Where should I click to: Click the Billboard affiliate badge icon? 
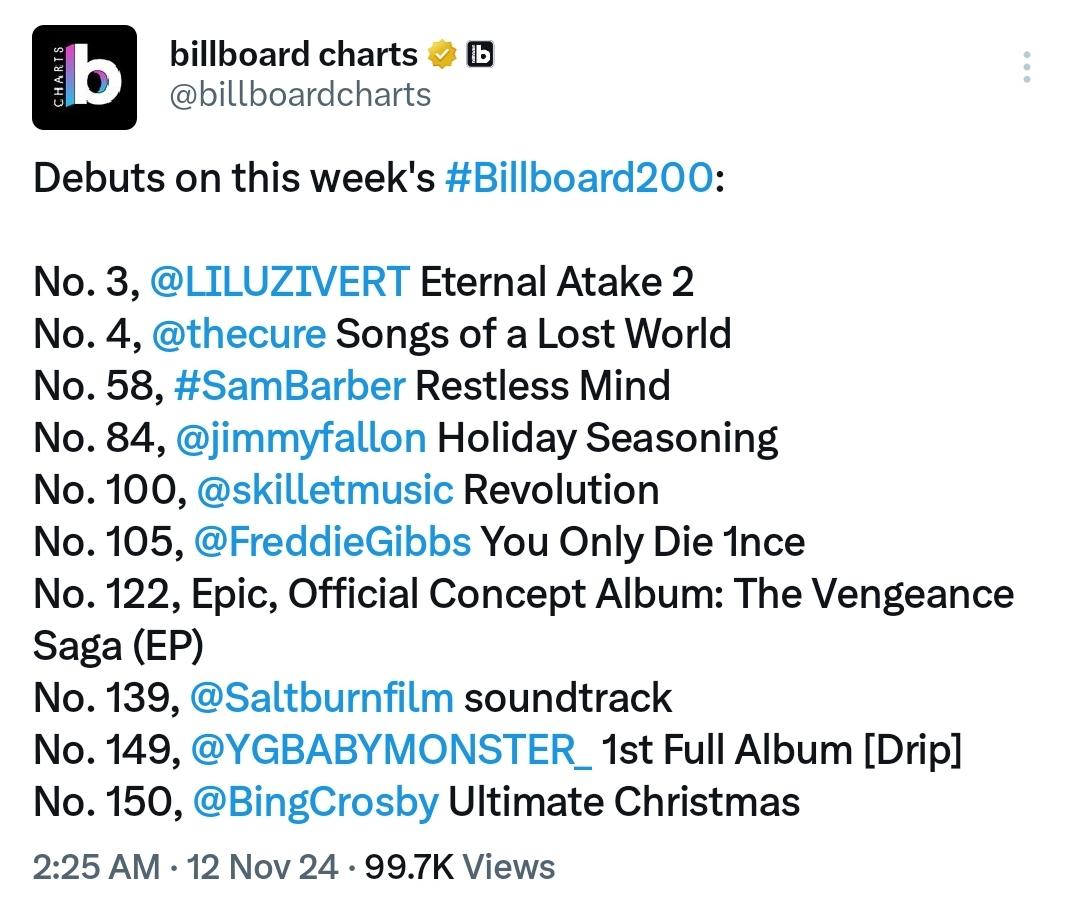(x=480, y=54)
